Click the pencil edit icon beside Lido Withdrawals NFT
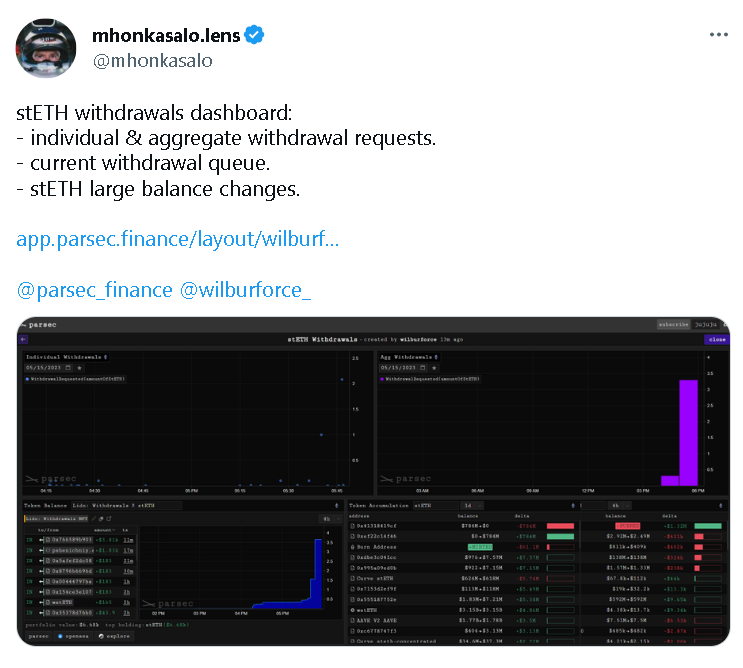Screen dimensions: 743x668 [94, 519]
